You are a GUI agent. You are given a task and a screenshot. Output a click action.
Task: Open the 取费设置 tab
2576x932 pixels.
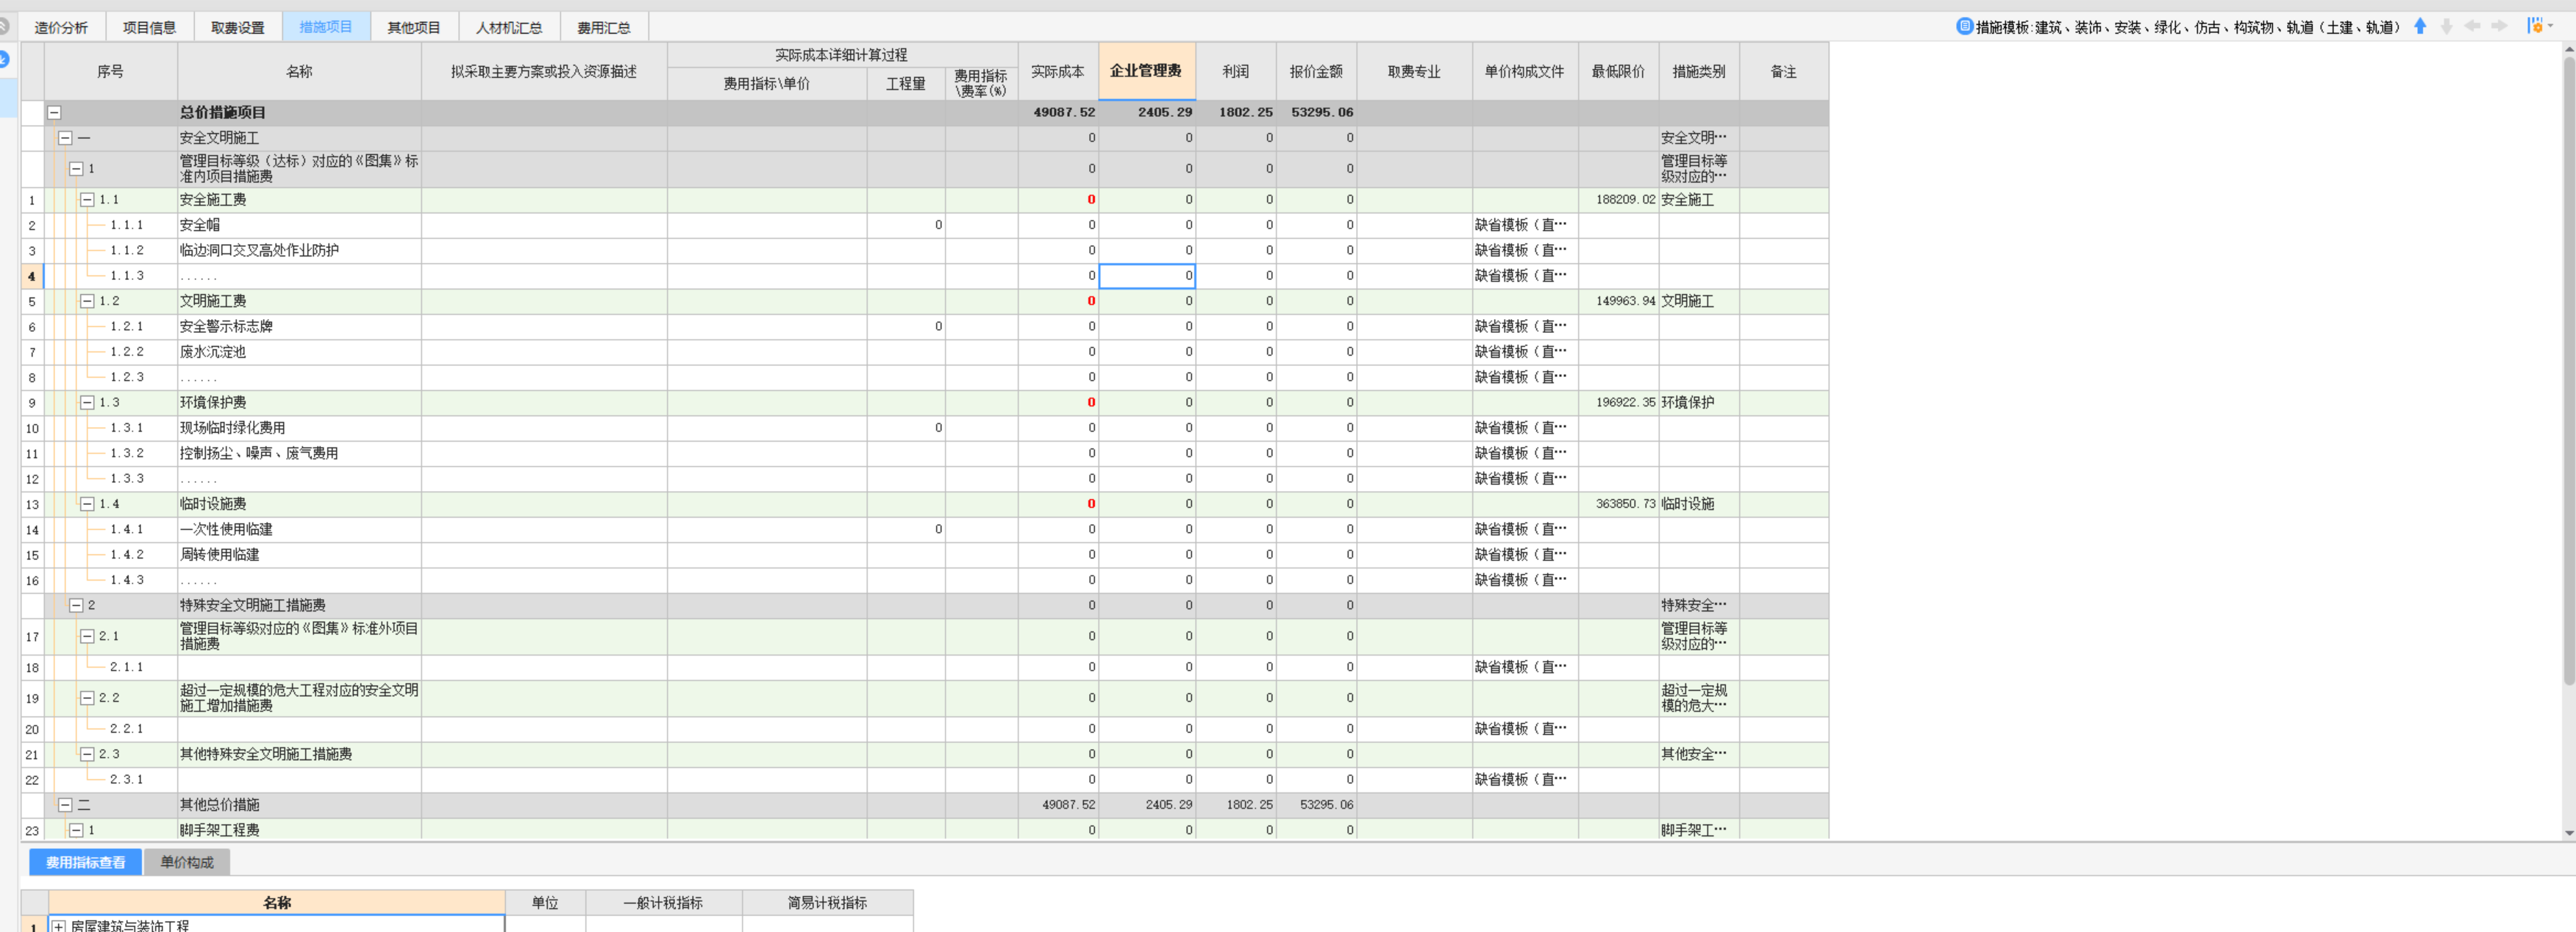coord(238,27)
